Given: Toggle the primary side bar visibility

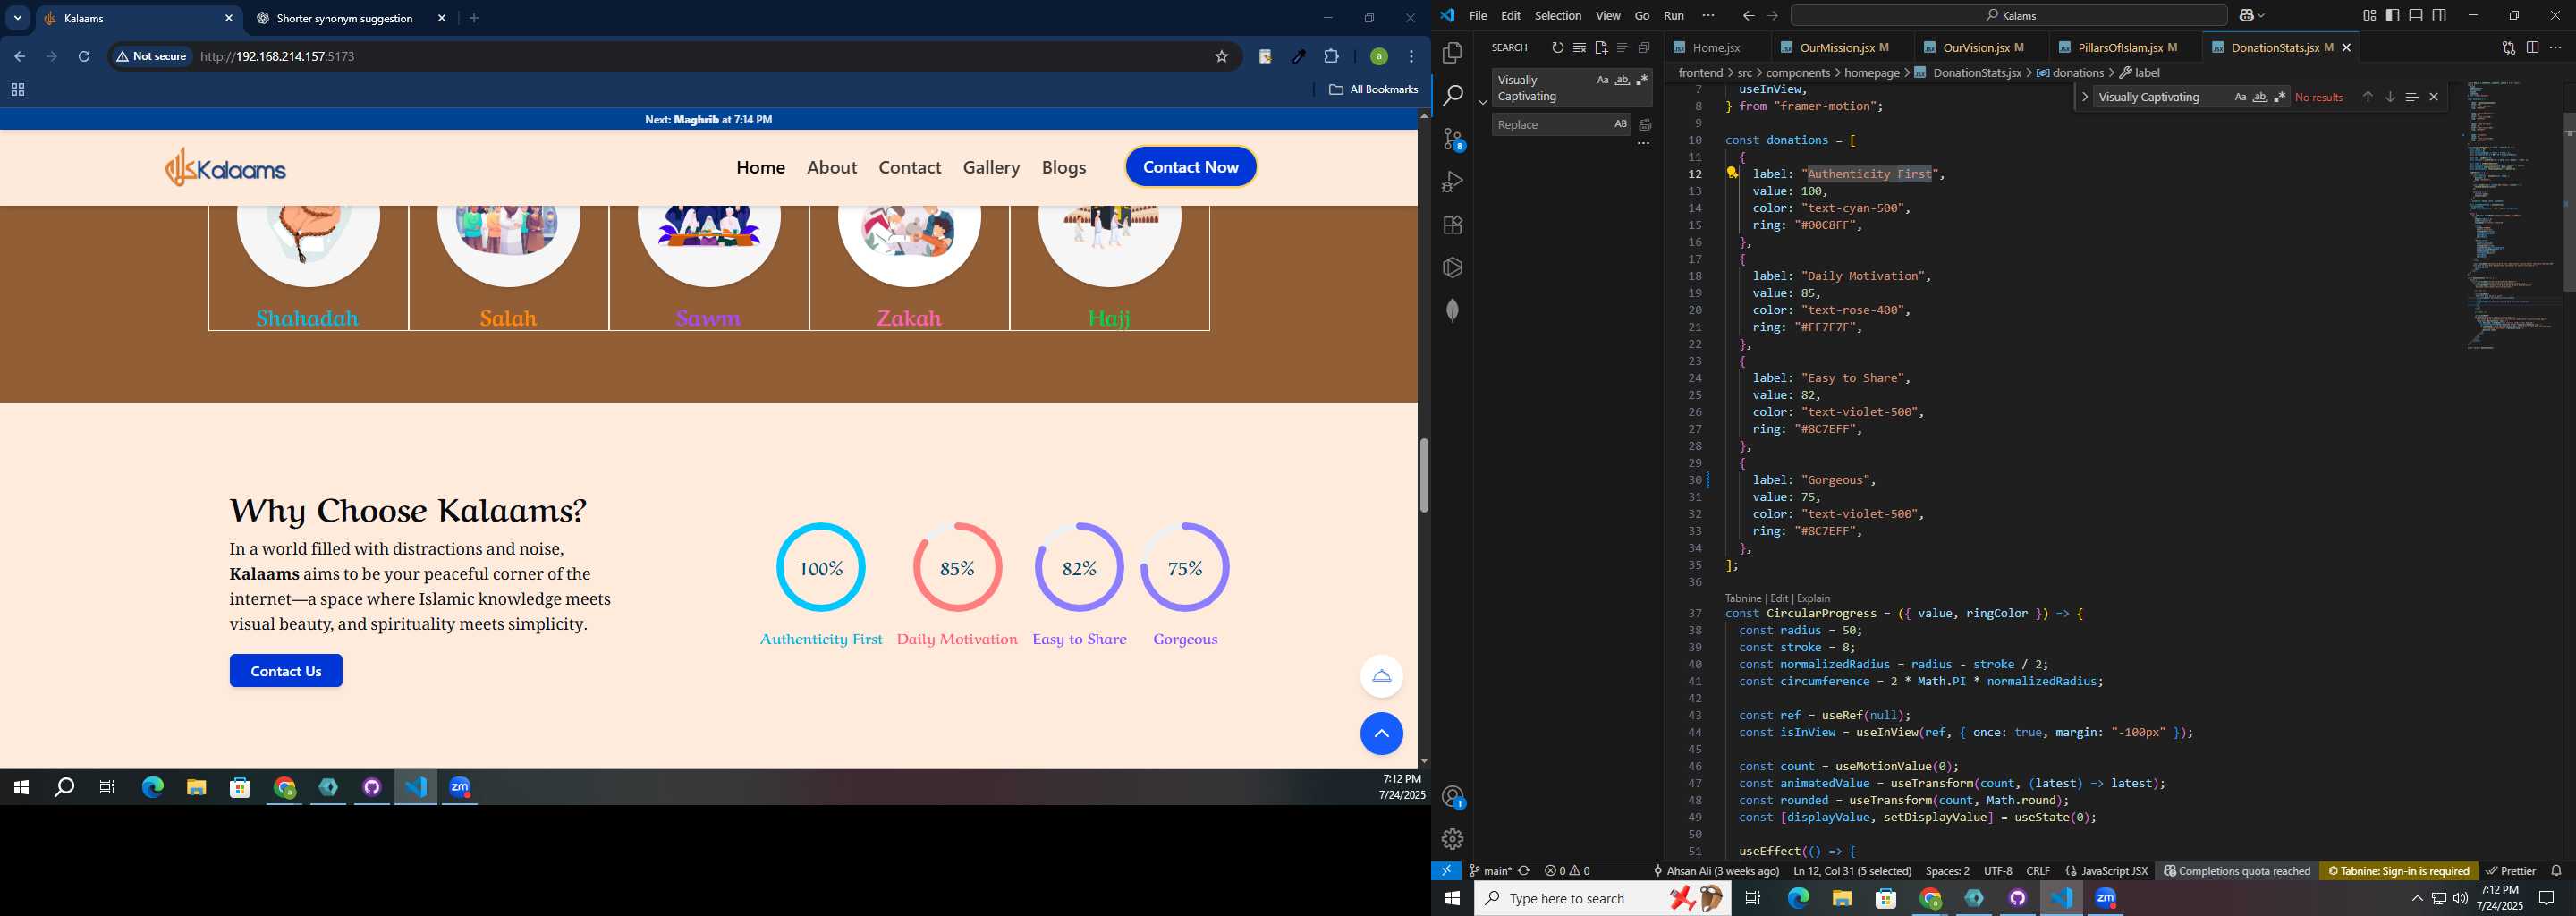Looking at the screenshot, I should [x=2392, y=16].
